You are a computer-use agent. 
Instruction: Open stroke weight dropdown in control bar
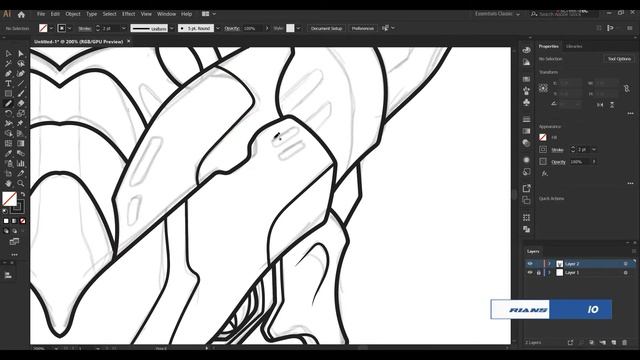coord(123,28)
